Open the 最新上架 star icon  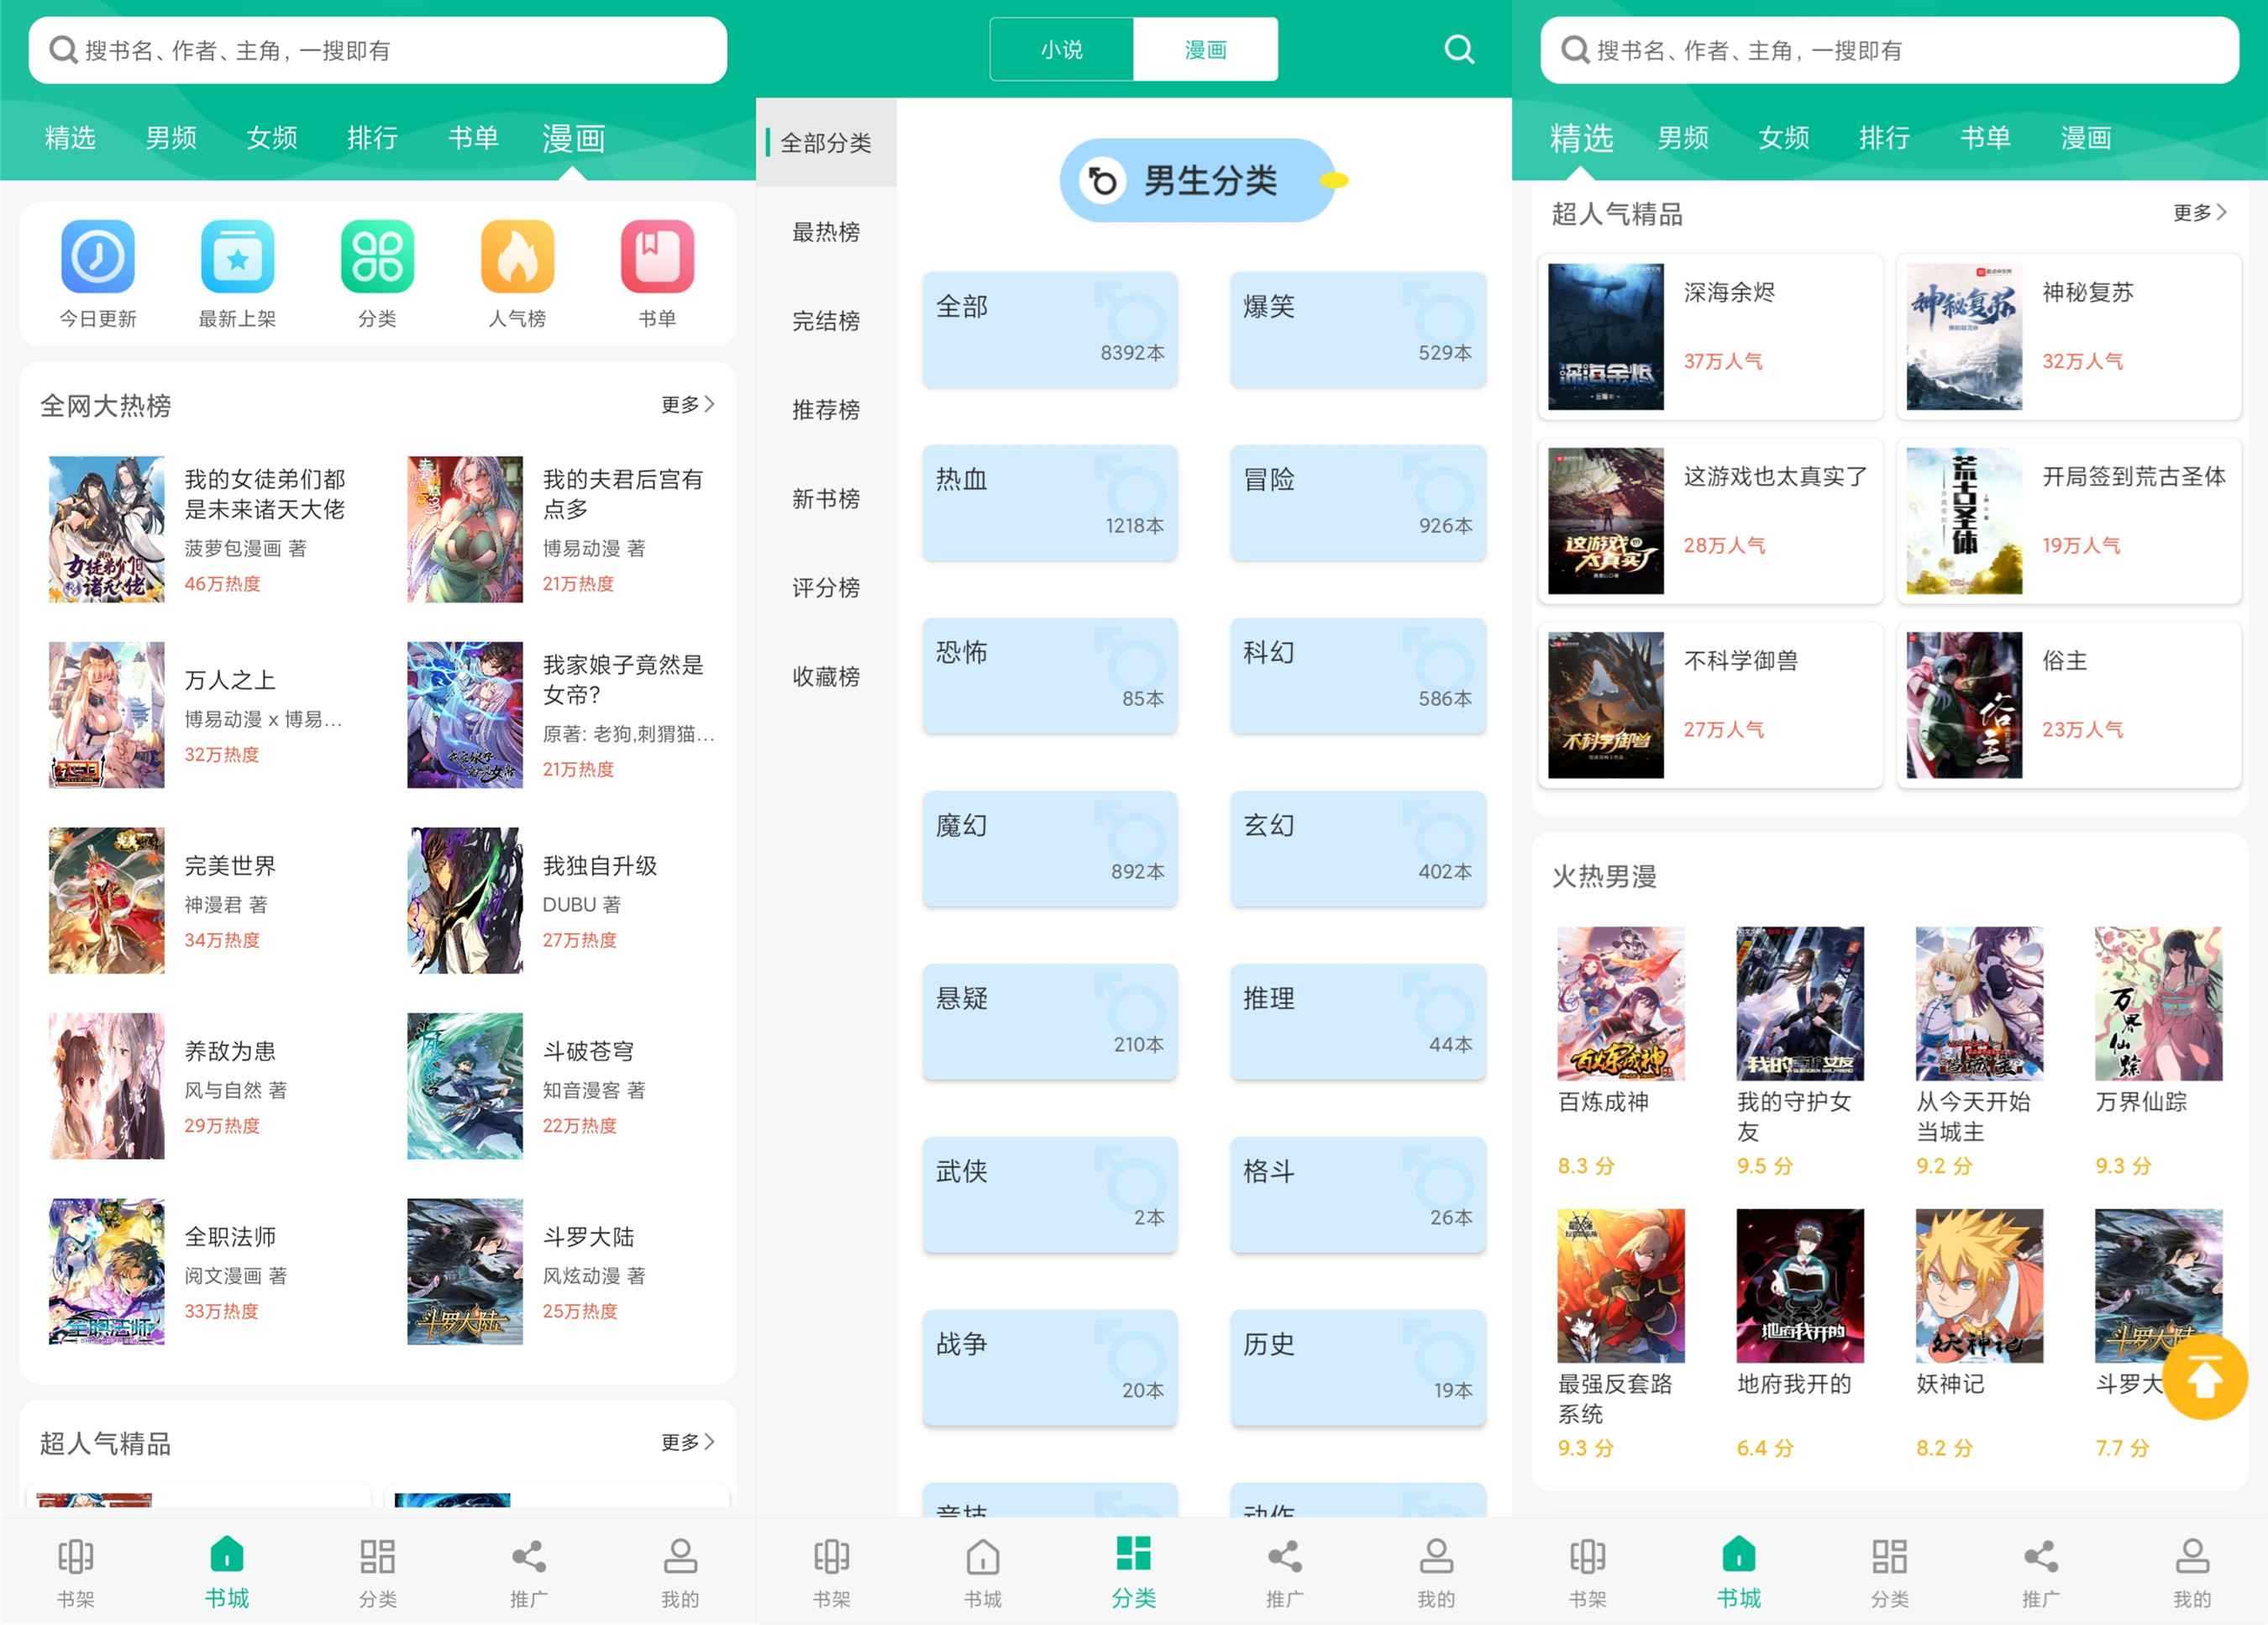(x=238, y=258)
